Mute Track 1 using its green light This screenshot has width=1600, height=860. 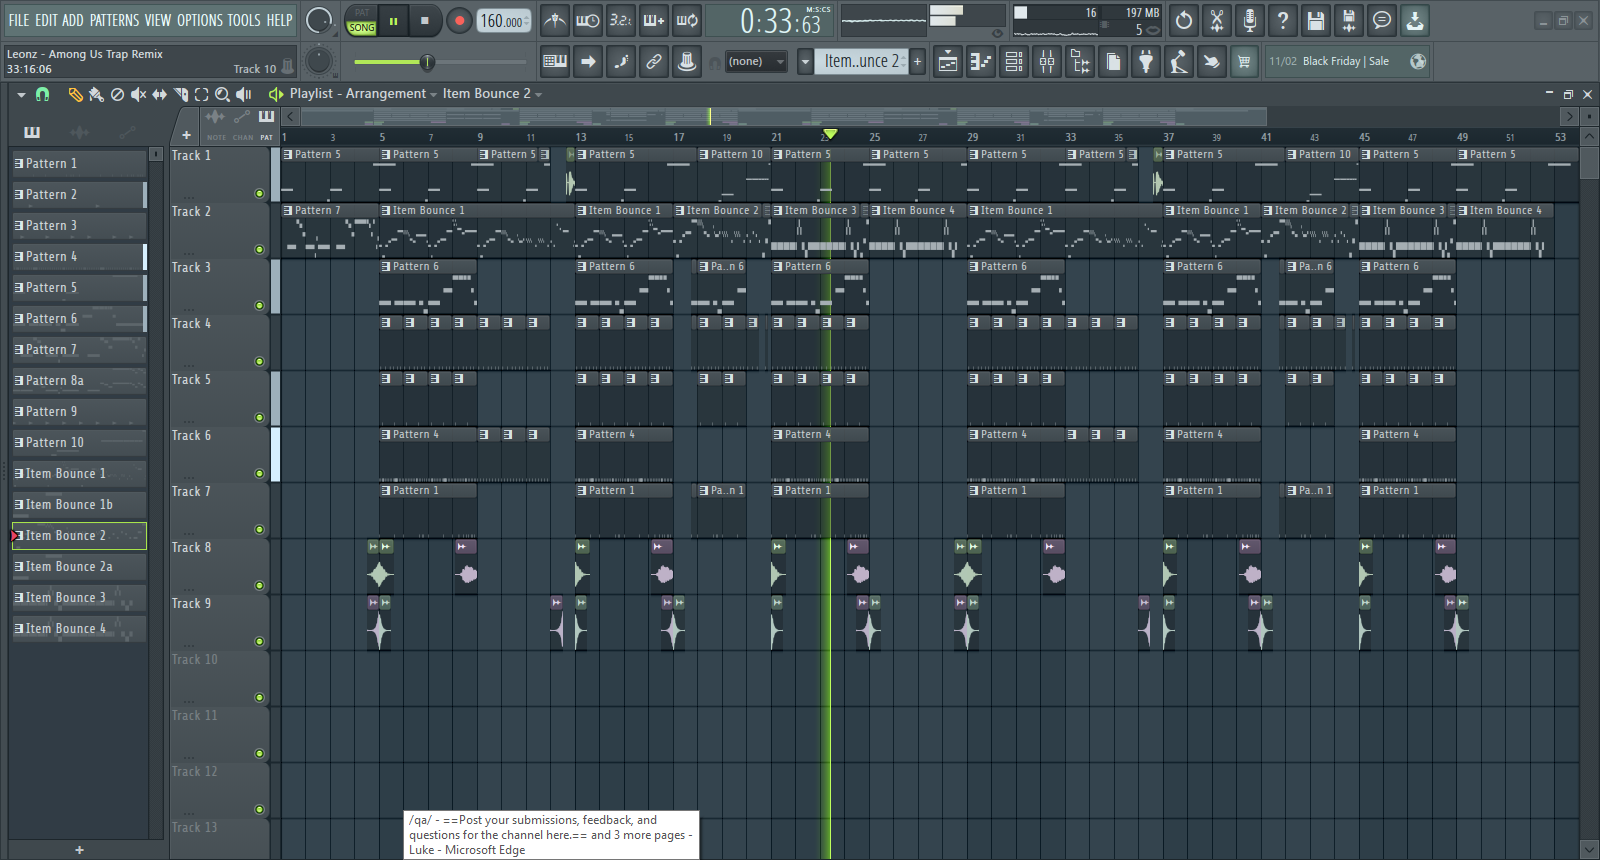(259, 194)
